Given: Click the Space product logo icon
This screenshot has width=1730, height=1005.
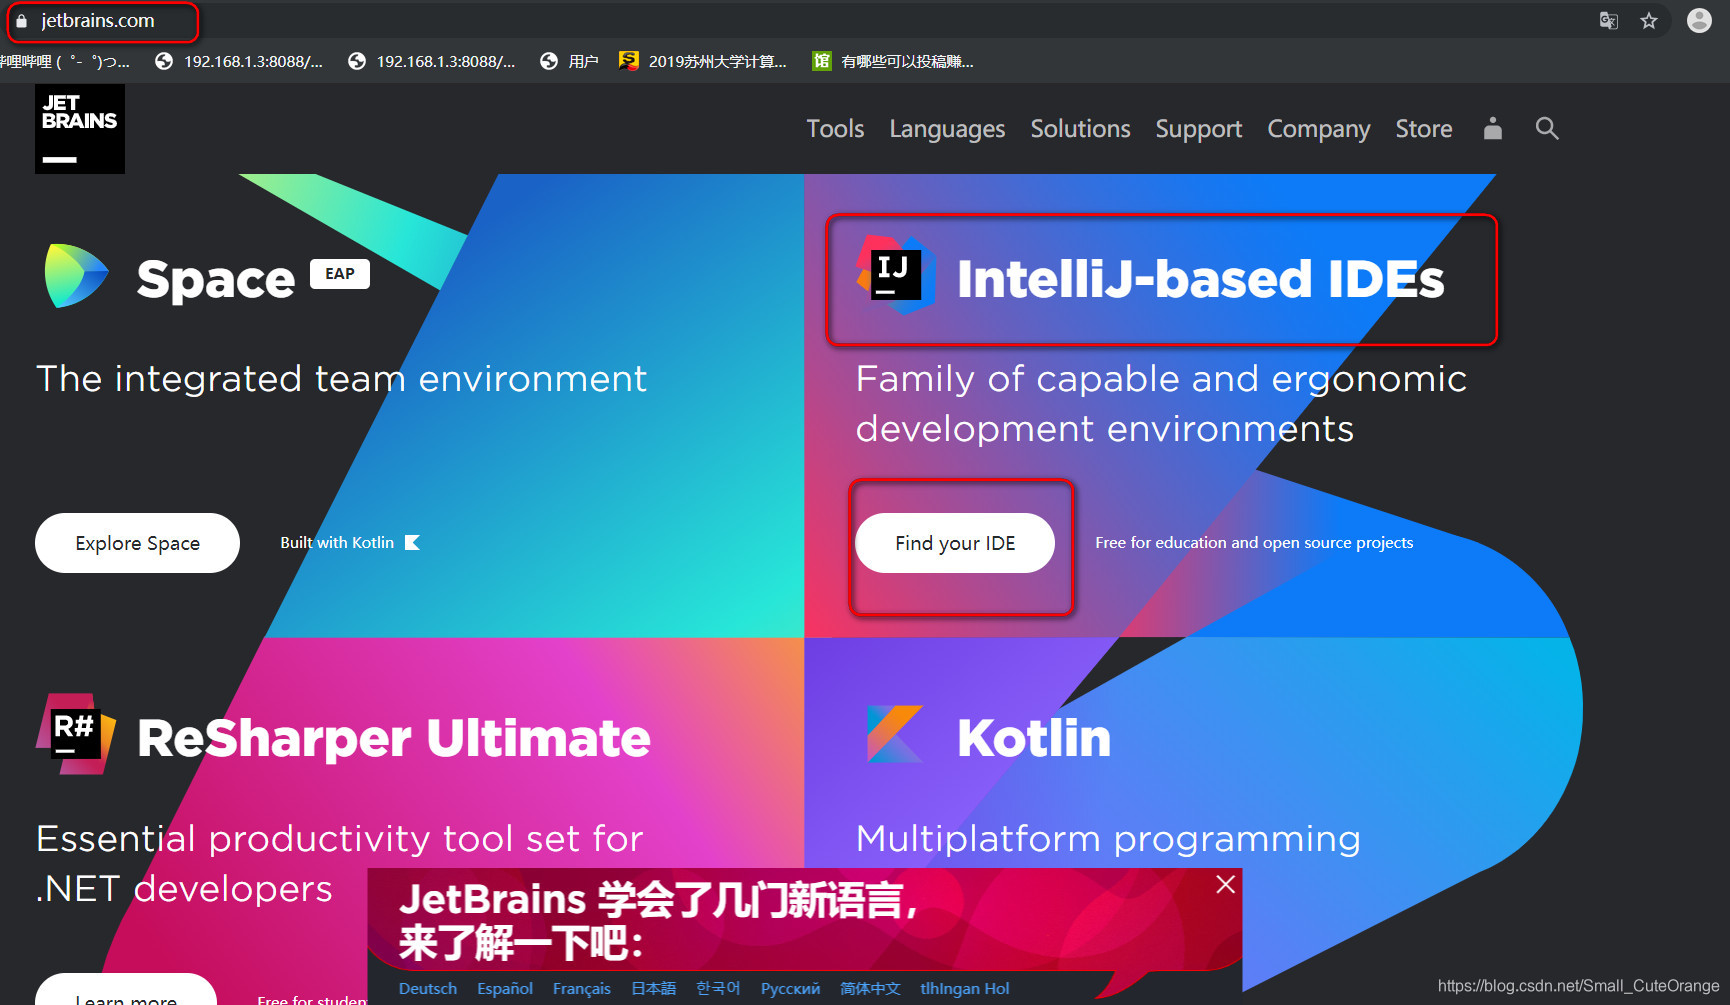Looking at the screenshot, I should coord(76,276).
